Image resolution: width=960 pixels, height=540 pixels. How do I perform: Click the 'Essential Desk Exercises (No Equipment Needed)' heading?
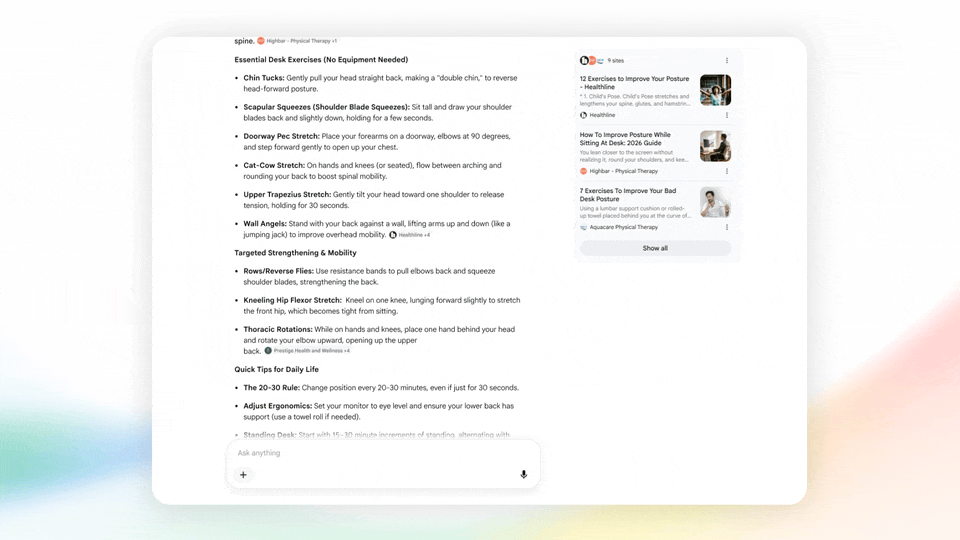point(321,59)
